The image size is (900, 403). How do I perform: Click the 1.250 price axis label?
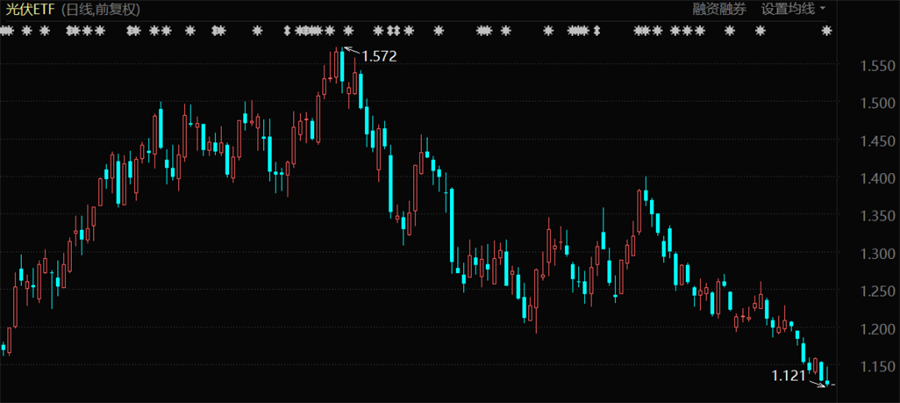tap(877, 292)
